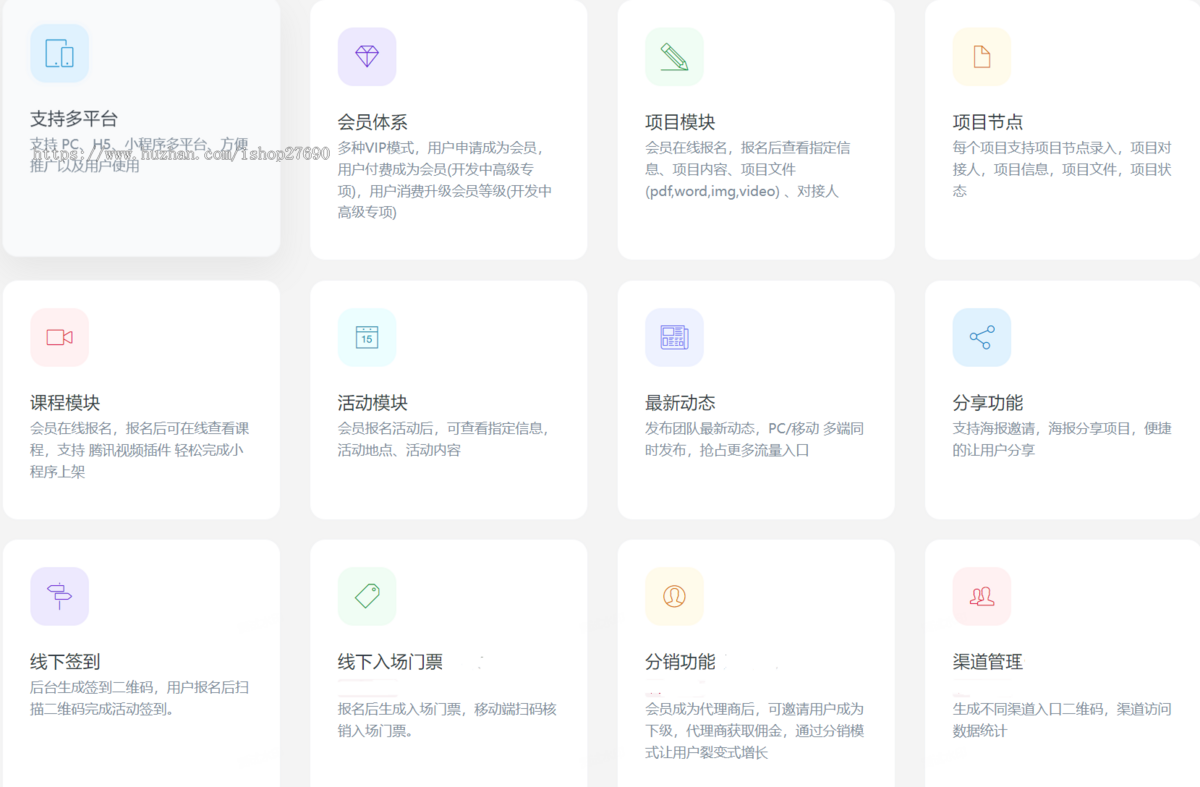The image size is (1200, 787).
Task: Click the diamond icon for 会员体系
Action: pos(367,57)
